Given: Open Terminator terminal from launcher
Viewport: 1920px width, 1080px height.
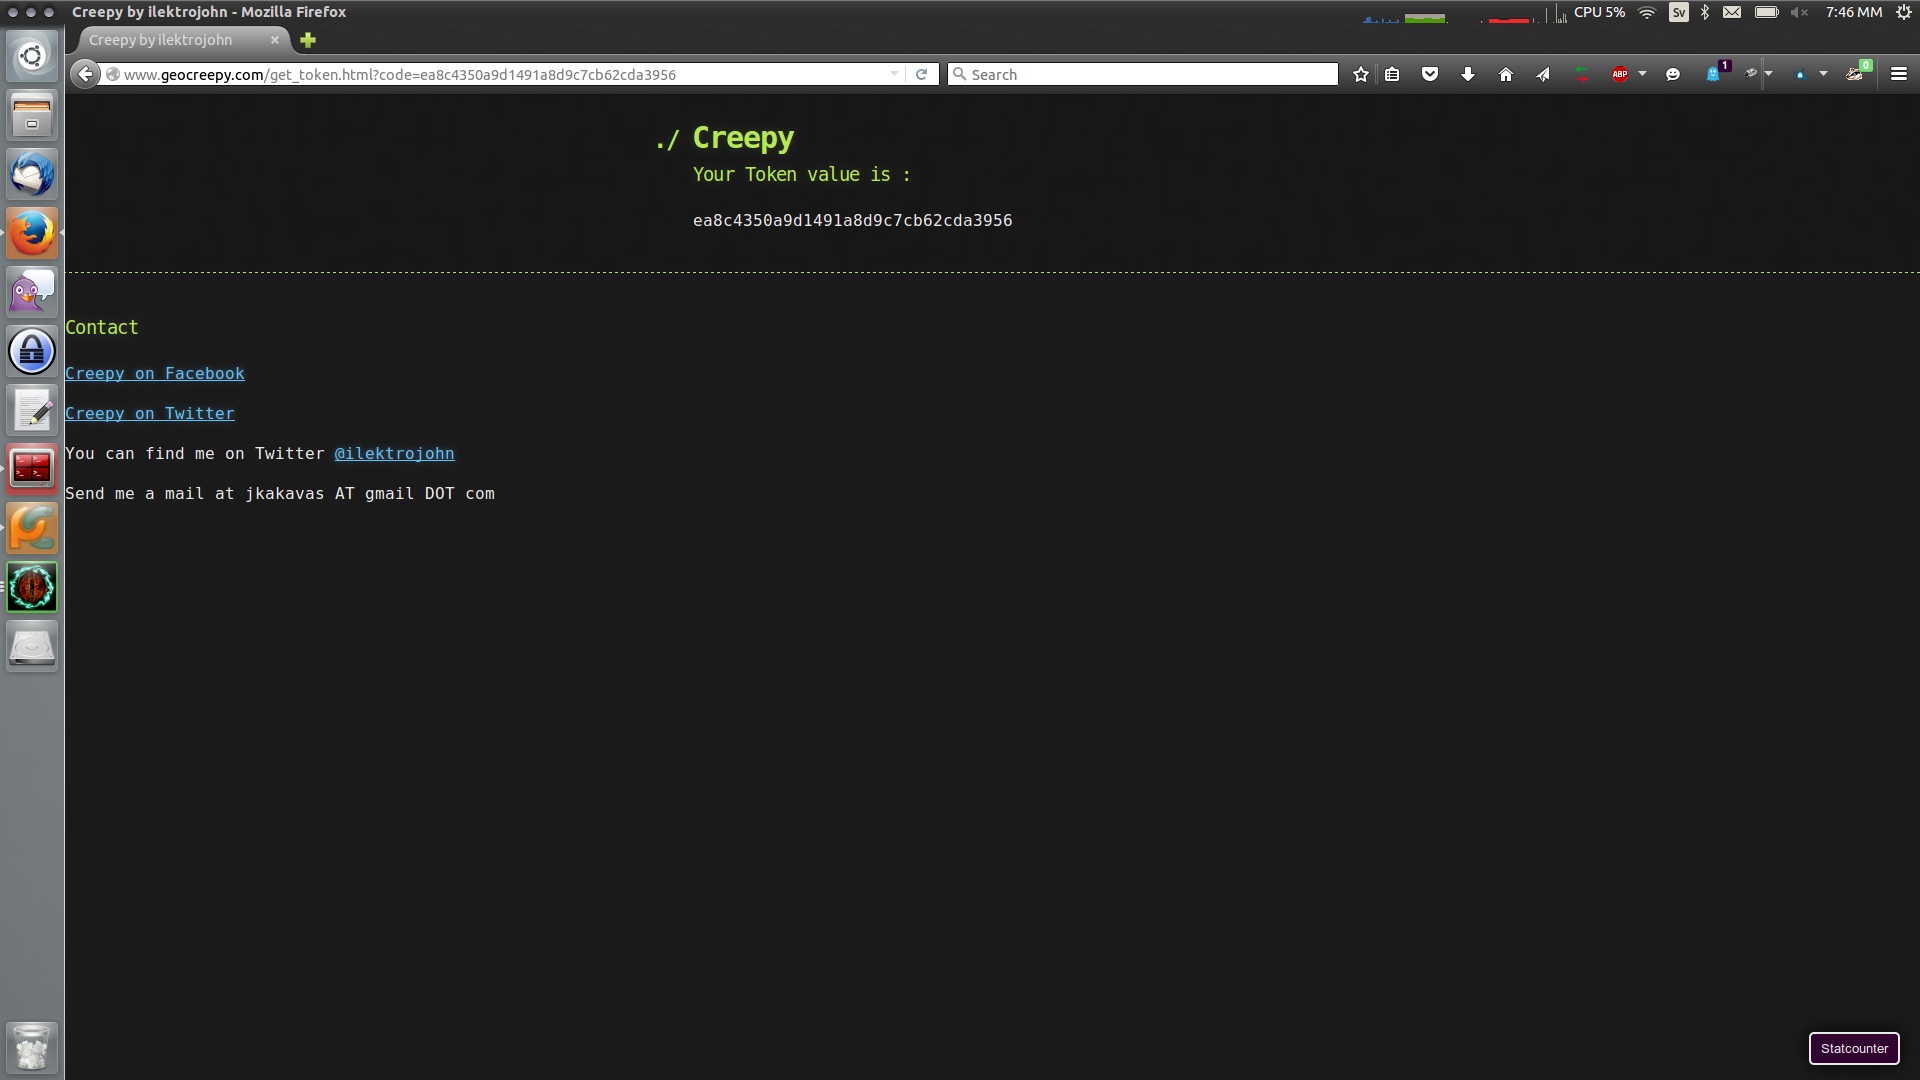Looking at the screenshot, I should 32,469.
